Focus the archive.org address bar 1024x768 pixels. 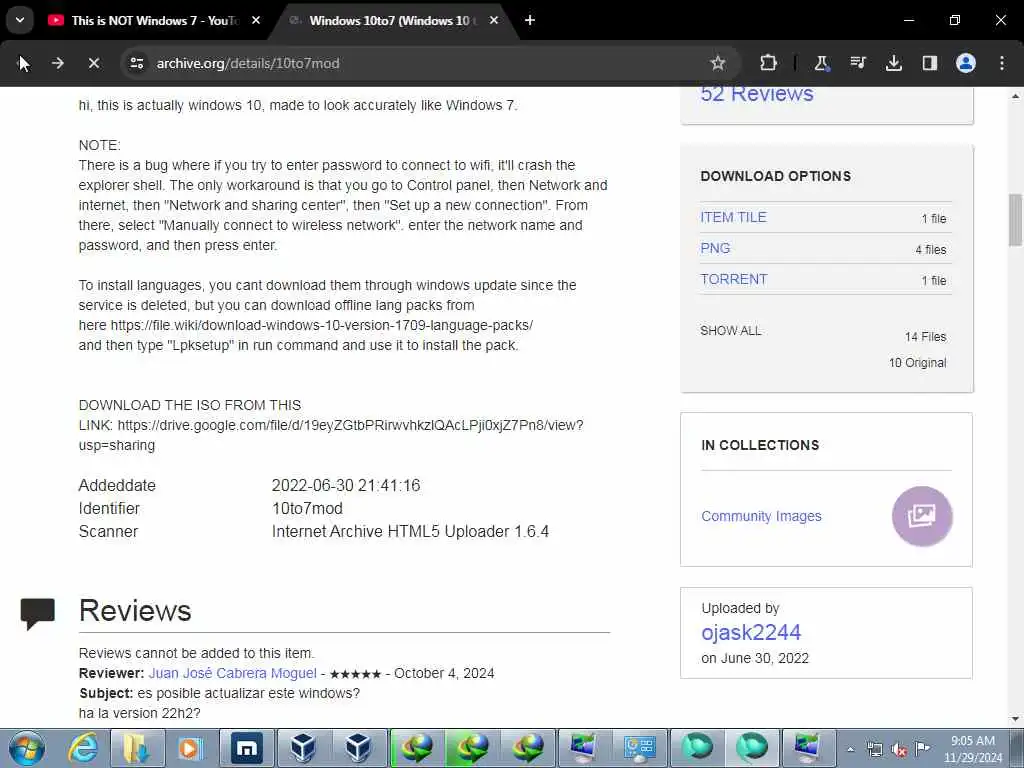(418, 63)
